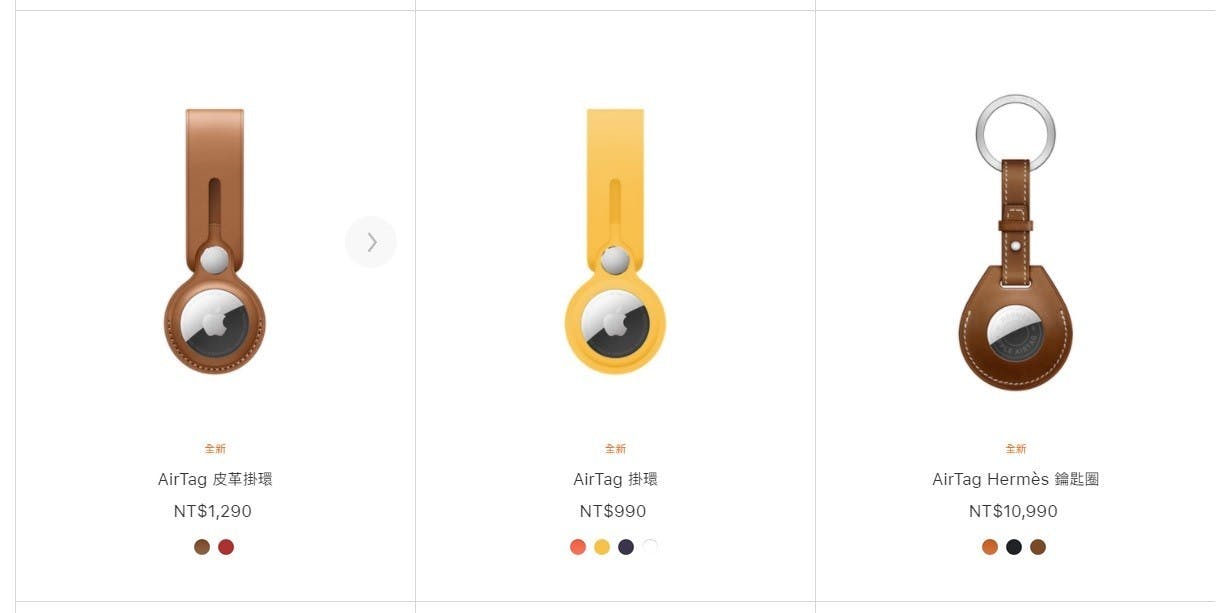The image size is (1227, 613).
Task: Pick dark brown swatch for Hermès 鑰匙圈
Action: tap(1038, 547)
